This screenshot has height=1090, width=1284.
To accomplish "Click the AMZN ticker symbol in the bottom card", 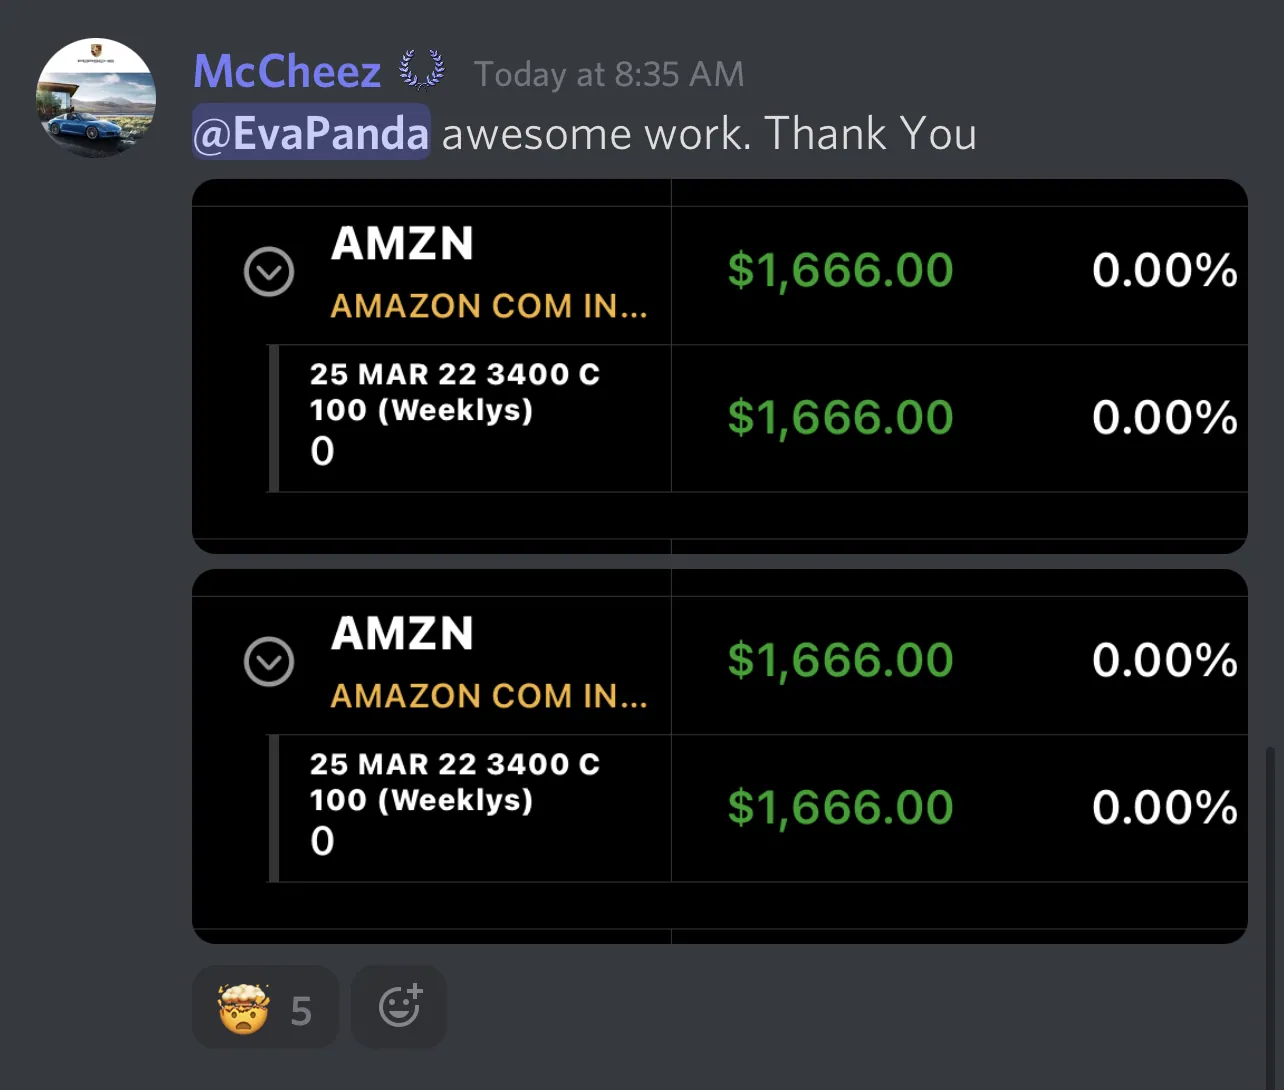I will 401,633.
